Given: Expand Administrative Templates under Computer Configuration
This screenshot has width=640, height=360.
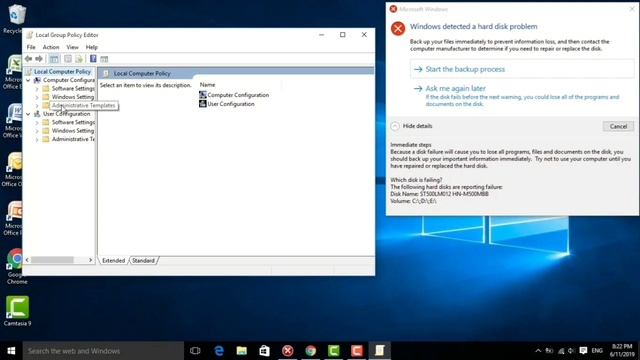Looking at the screenshot, I should pyautogui.click(x=37, y=105).
